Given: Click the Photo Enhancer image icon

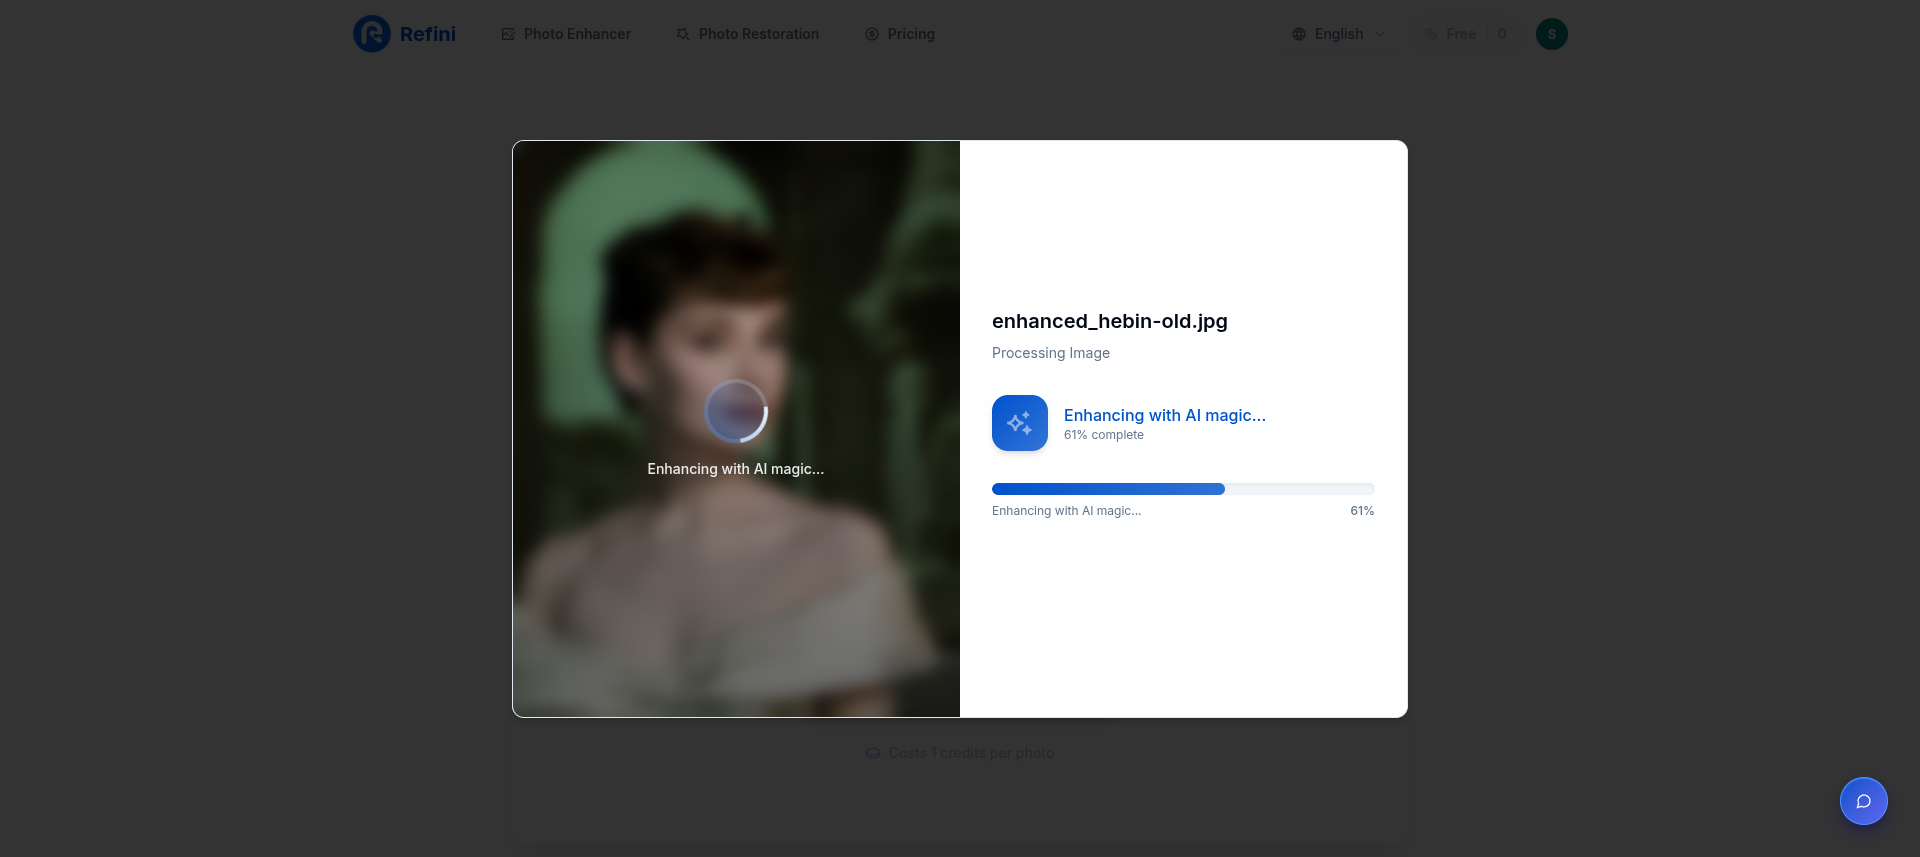Looking at the screenshot, I should [x=508, y=34].
